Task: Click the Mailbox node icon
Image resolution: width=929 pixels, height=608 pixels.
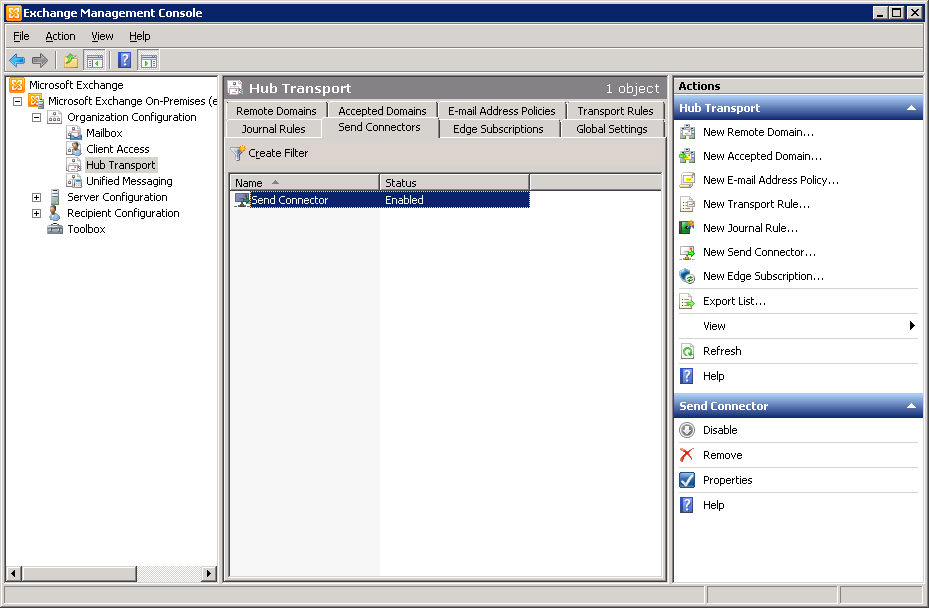Action: 74,133
